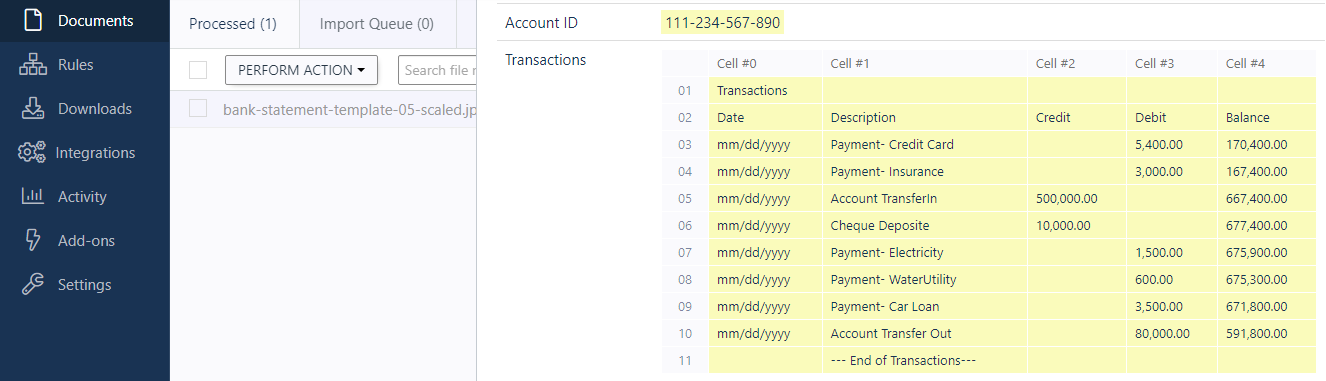Switch to the Processed (1) tab
Screen dimensions: 1326x381
(x=233, y=23)
